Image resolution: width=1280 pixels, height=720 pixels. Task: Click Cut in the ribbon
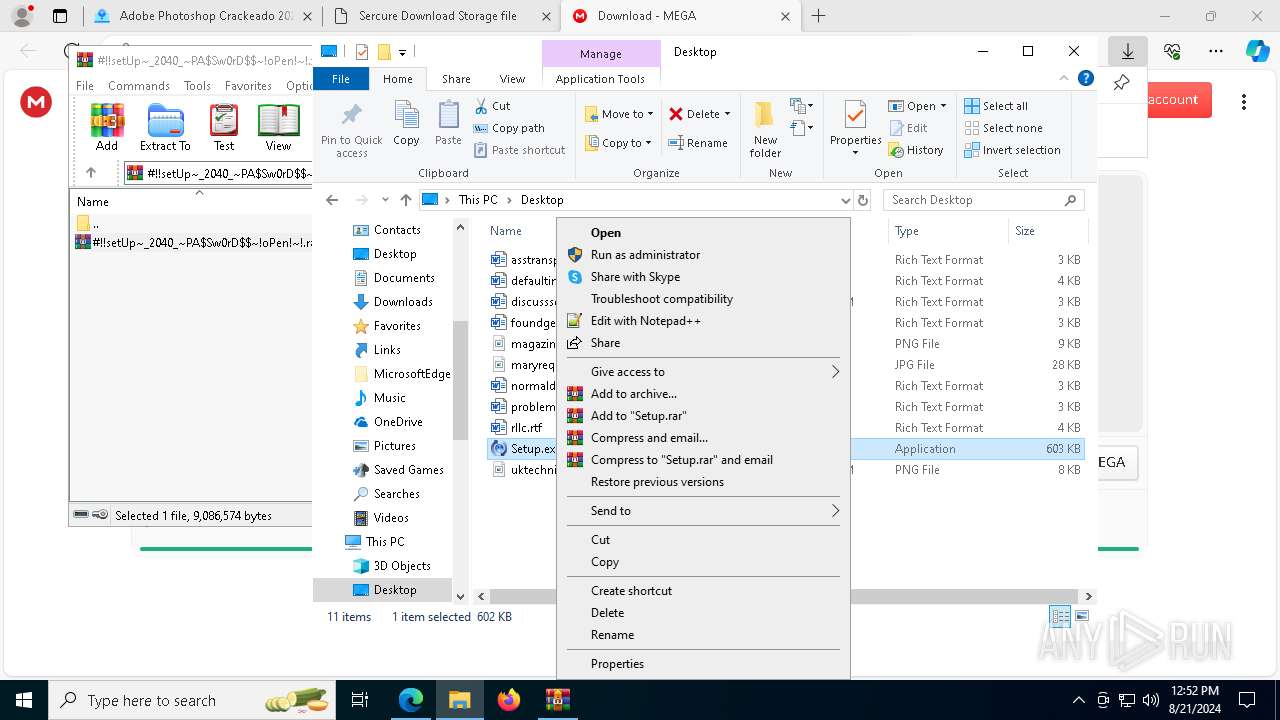tap(492, 106)
